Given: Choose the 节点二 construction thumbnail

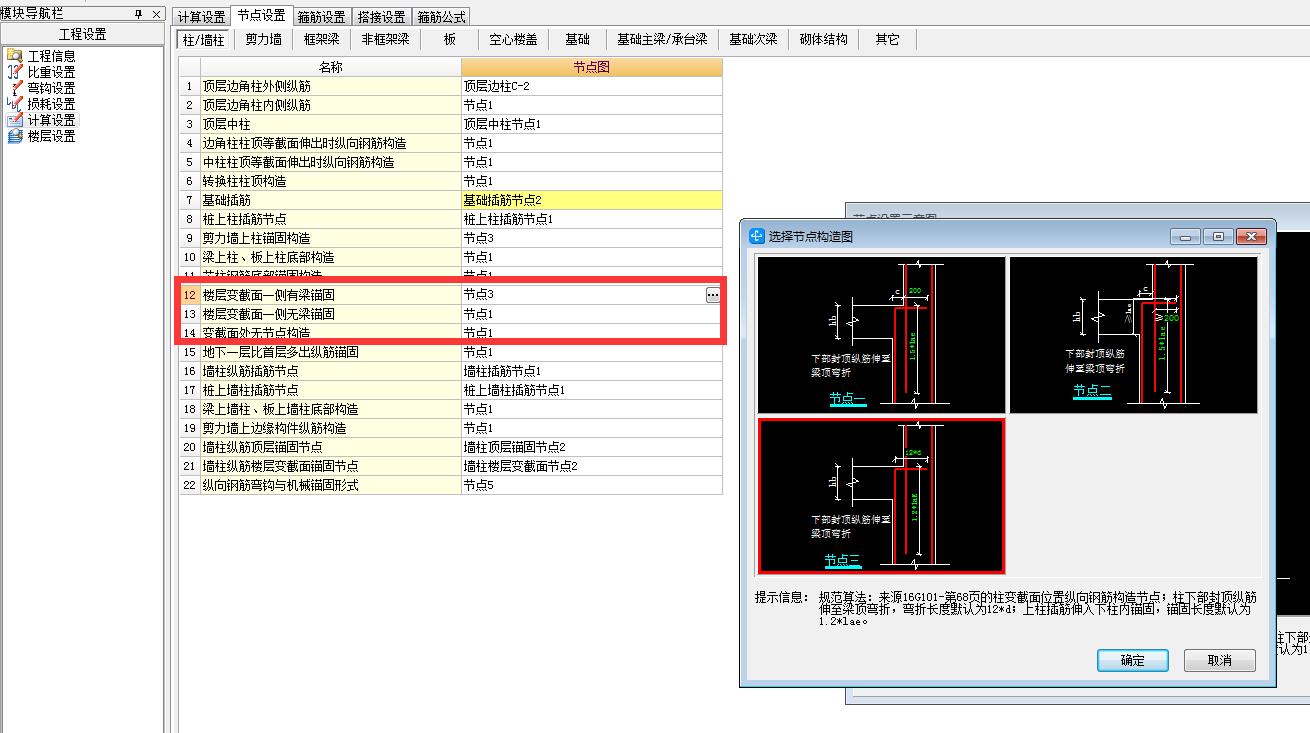Looking at the screenshot, I should (x=1133, y=335).
